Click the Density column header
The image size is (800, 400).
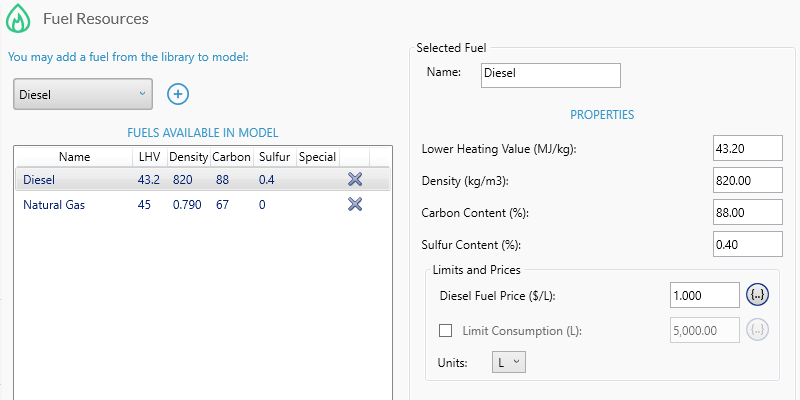(x=188, y=157)
